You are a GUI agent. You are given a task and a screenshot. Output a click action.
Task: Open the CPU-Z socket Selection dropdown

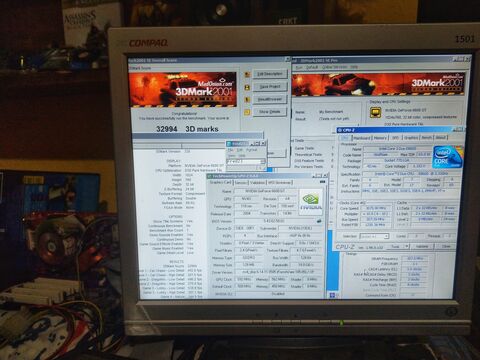pyautogui.click(x=374, y=236)
